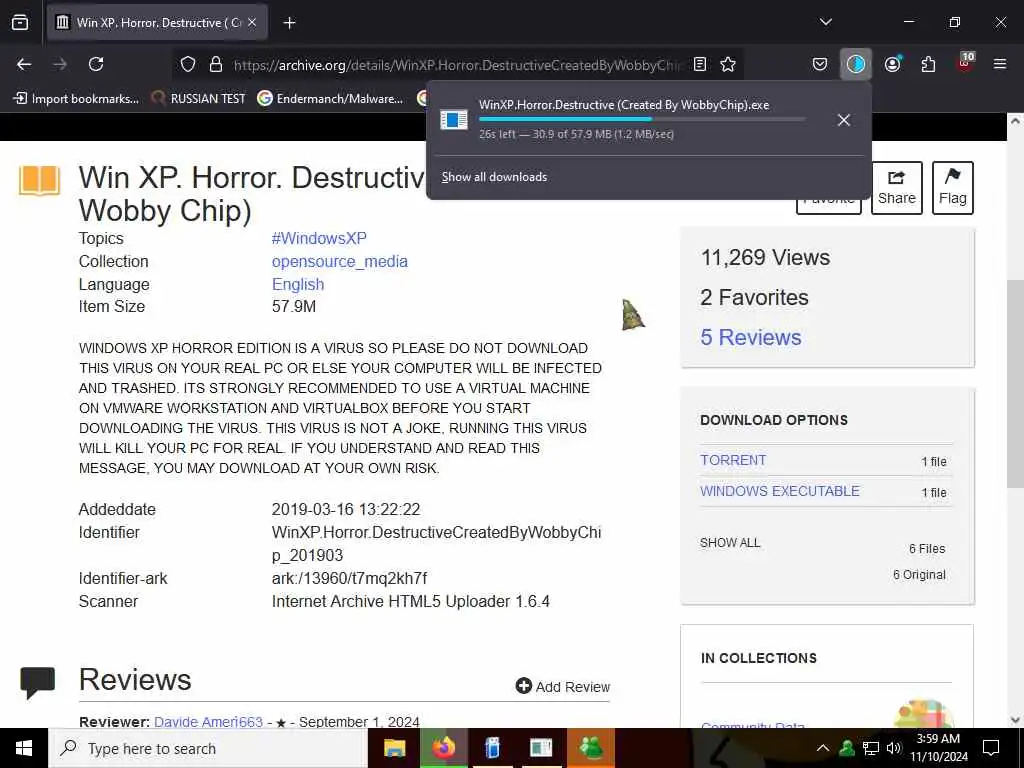
Task: Select the Item Size value 57.9M
Action: pyautogui.click(x=294, y=306)
